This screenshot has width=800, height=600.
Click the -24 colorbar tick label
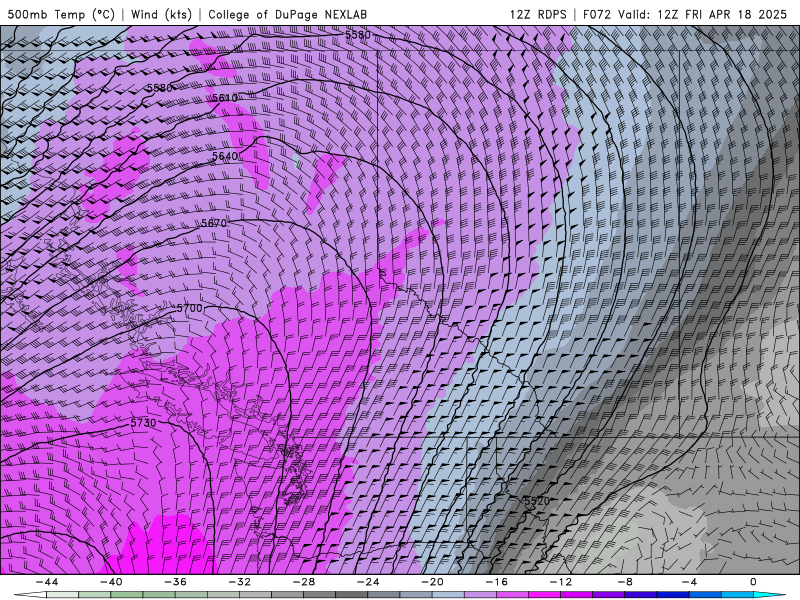pos(368,582)
